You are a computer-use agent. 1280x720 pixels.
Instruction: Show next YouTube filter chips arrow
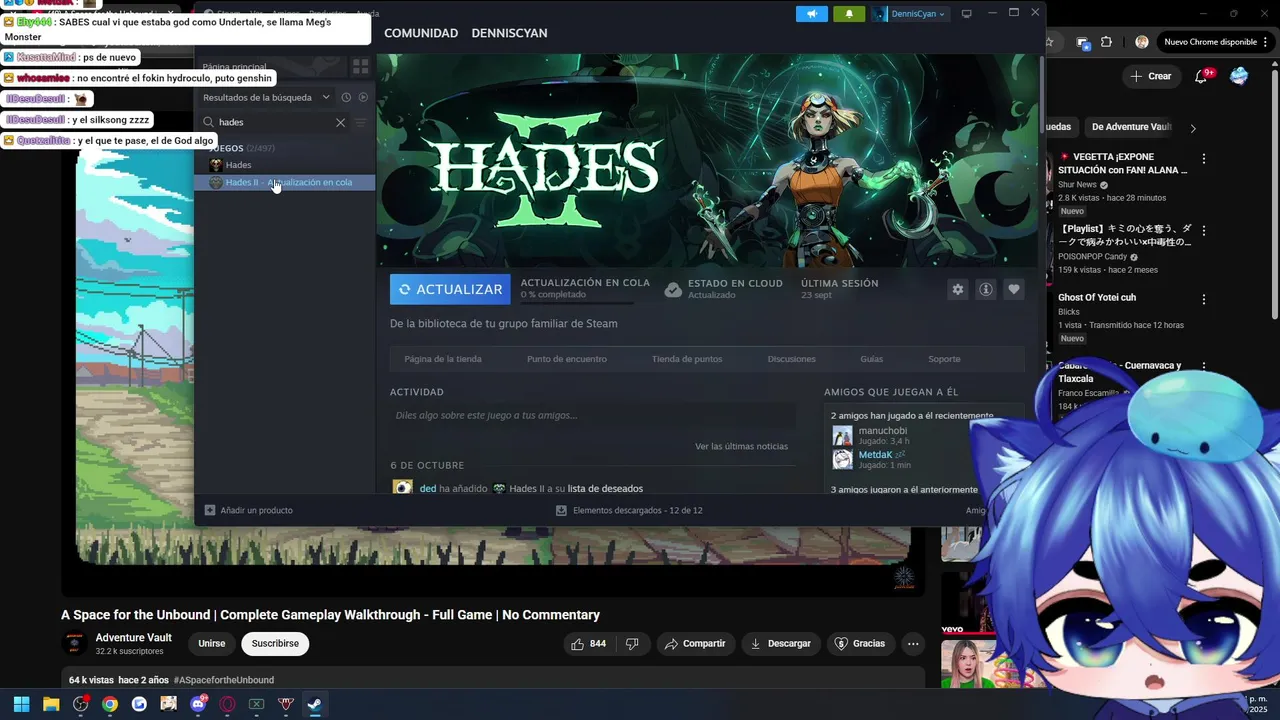pyautogui.click(x=1192, y=128)
